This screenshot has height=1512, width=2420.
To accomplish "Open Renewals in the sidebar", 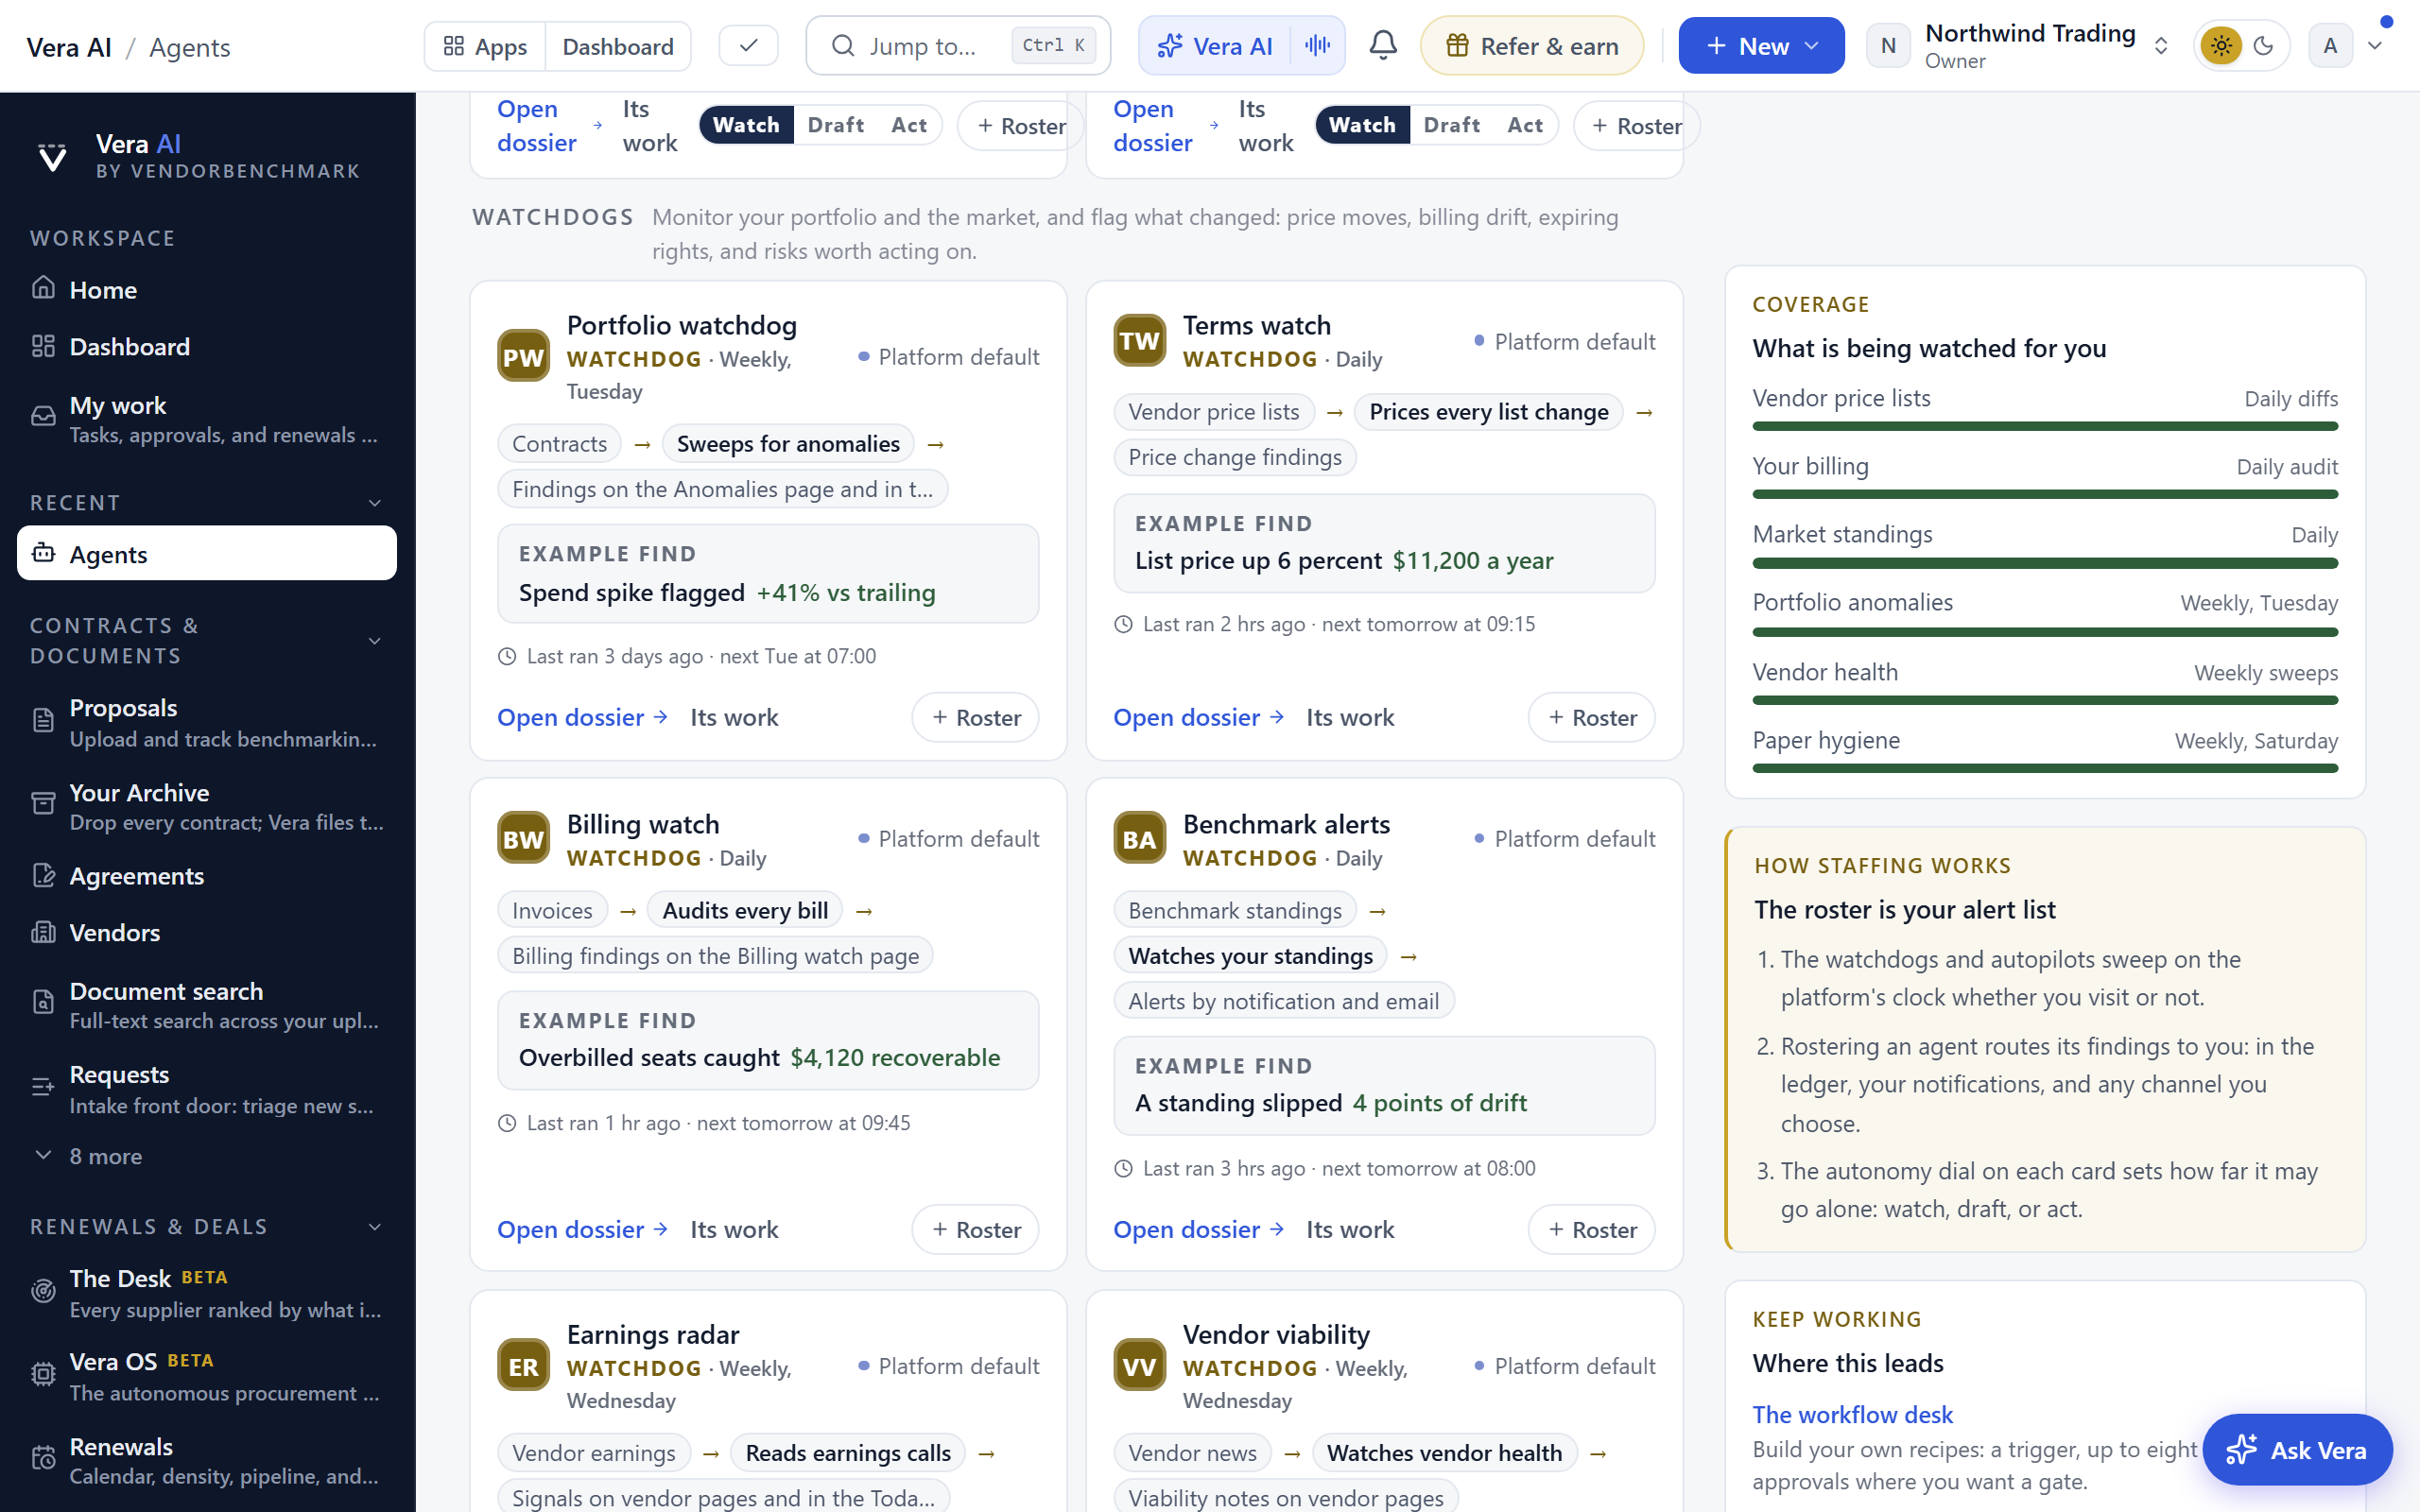I will coord(207,1460).
